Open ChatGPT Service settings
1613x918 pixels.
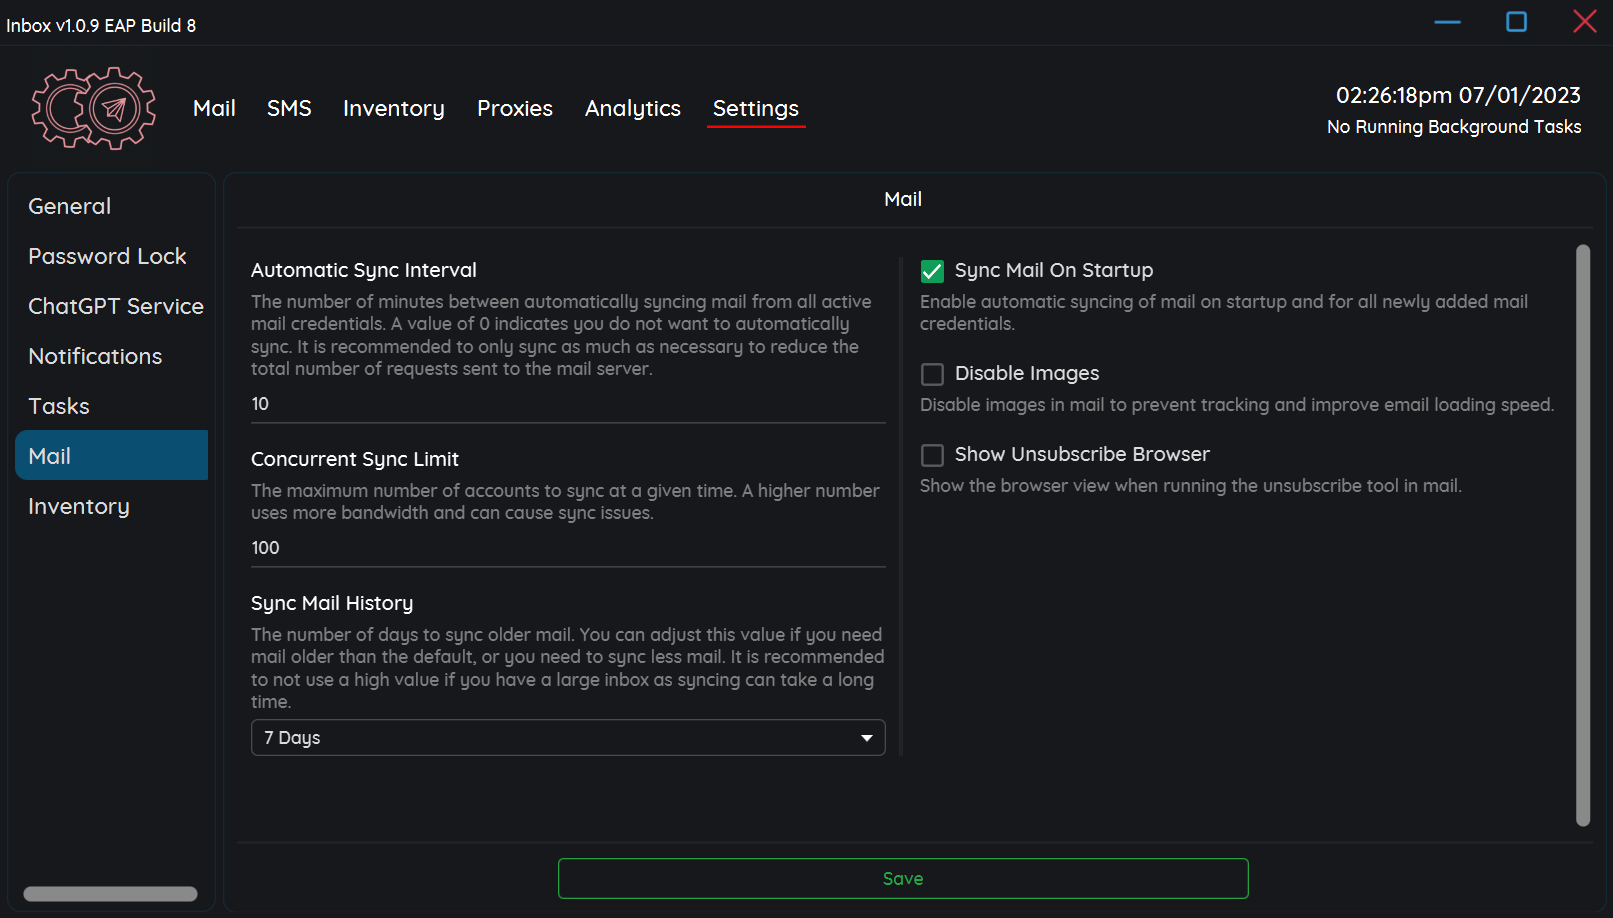[115, 306]
